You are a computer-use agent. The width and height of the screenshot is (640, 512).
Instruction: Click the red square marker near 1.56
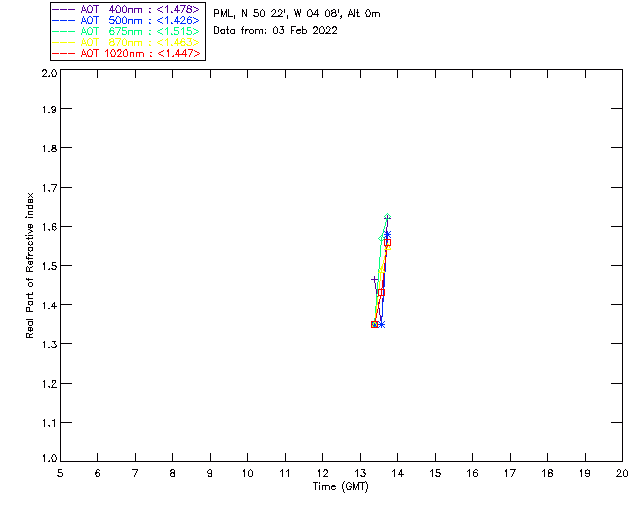pyautogui.click(x=387, y=243)
